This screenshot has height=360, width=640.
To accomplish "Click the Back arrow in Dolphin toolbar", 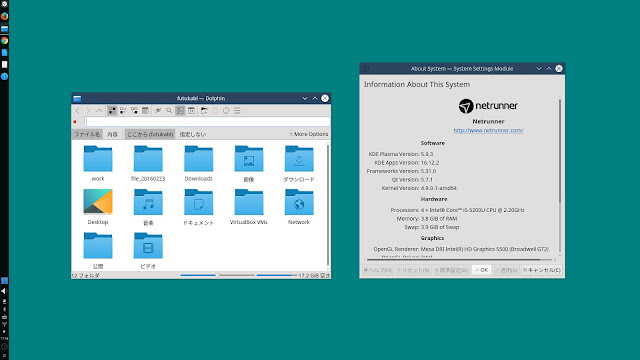I will pyautogui.click(x=78, y=111).
